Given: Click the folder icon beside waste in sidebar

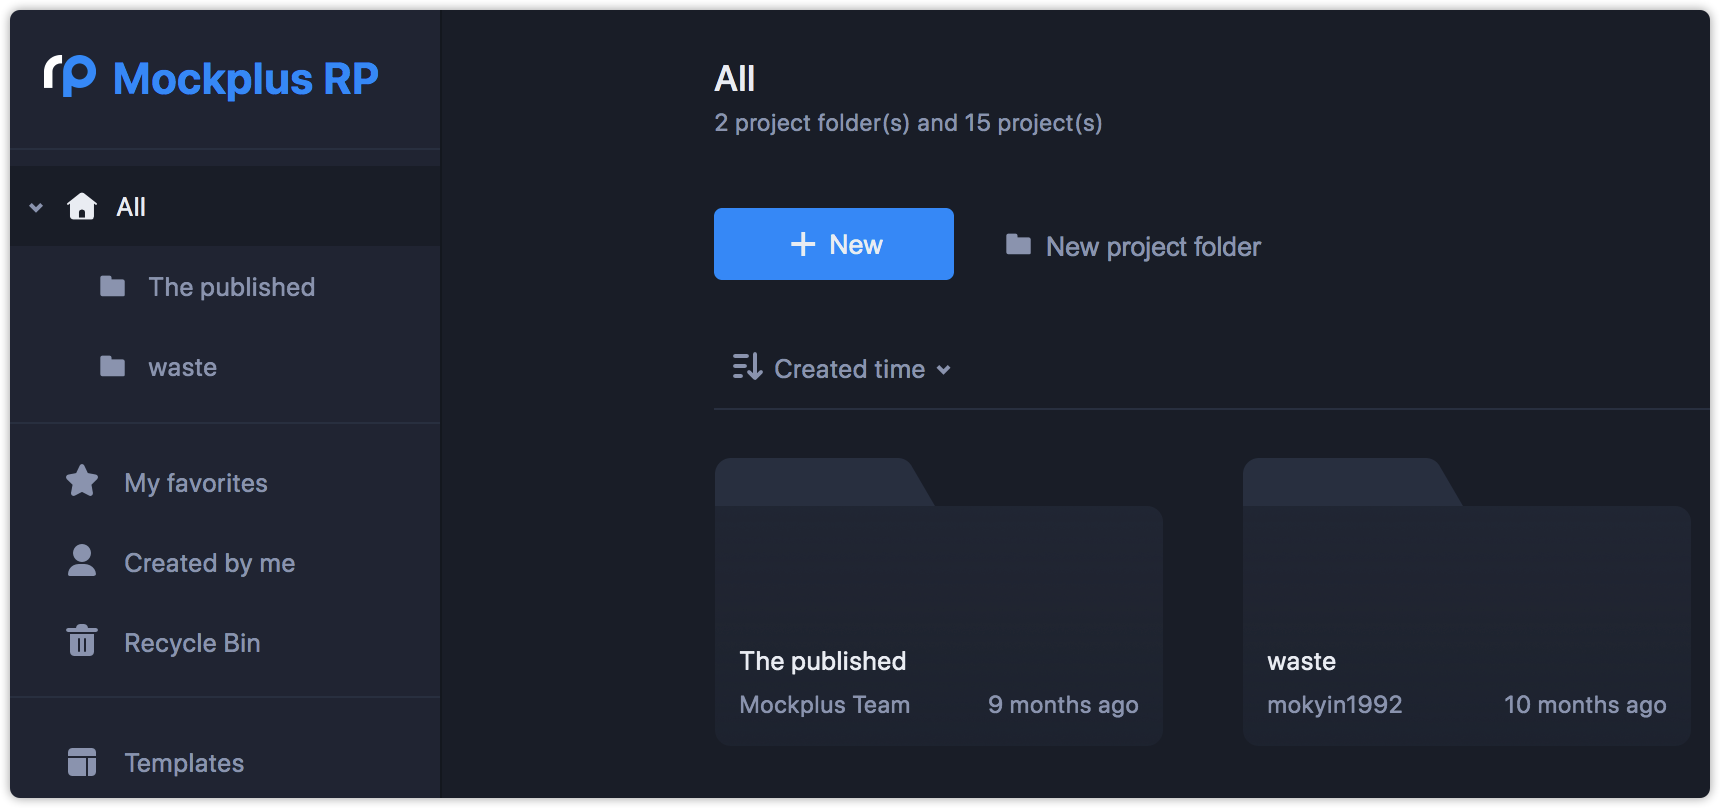Looking at the screenshot, I should 113,367.
